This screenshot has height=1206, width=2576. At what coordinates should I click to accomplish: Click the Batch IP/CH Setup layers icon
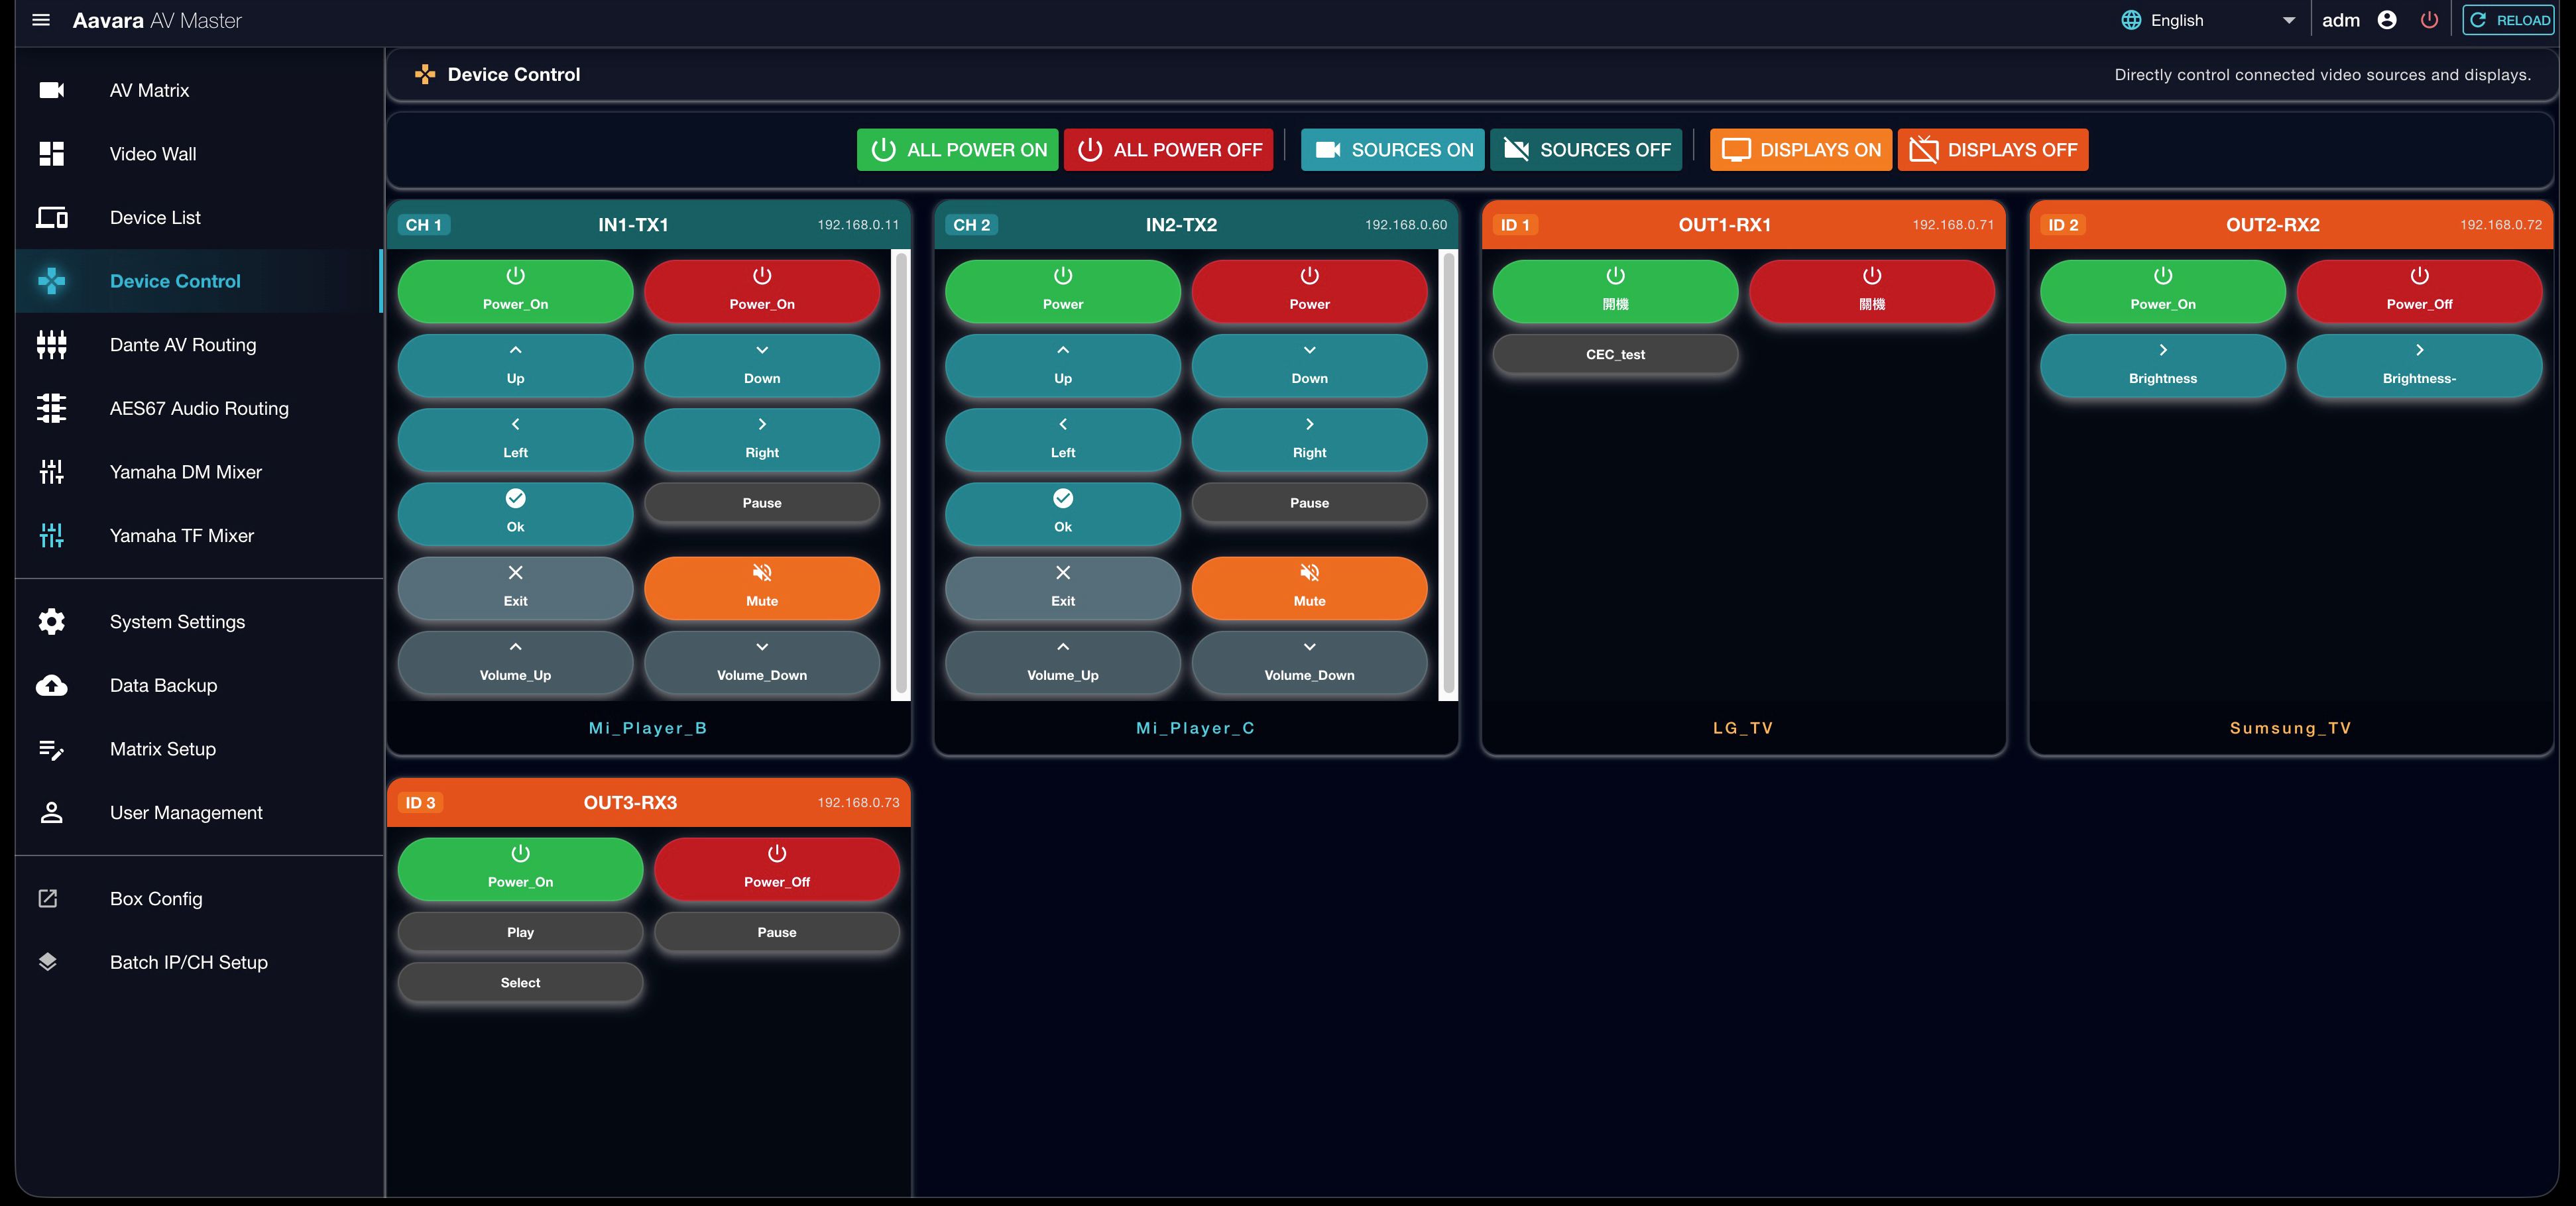tap(48, 962)
